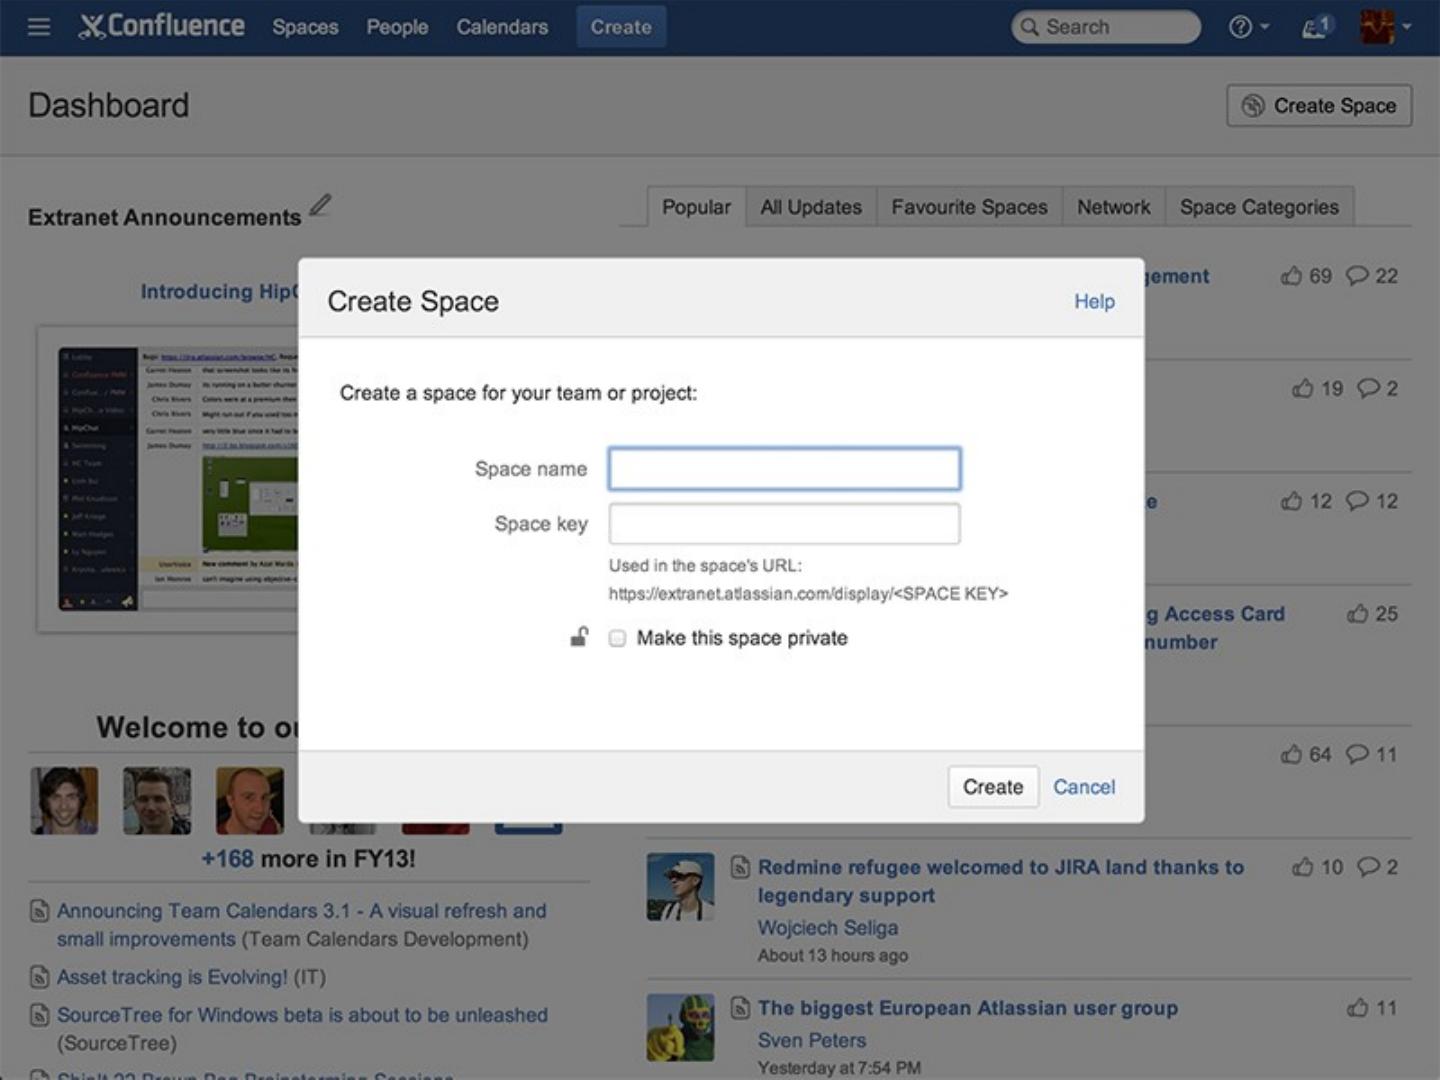The width and height of the screenshot is (1440, 1080).
Task: Like the Redmine refugee post with thumbs-up icon
Action: tap(1302, 867)
